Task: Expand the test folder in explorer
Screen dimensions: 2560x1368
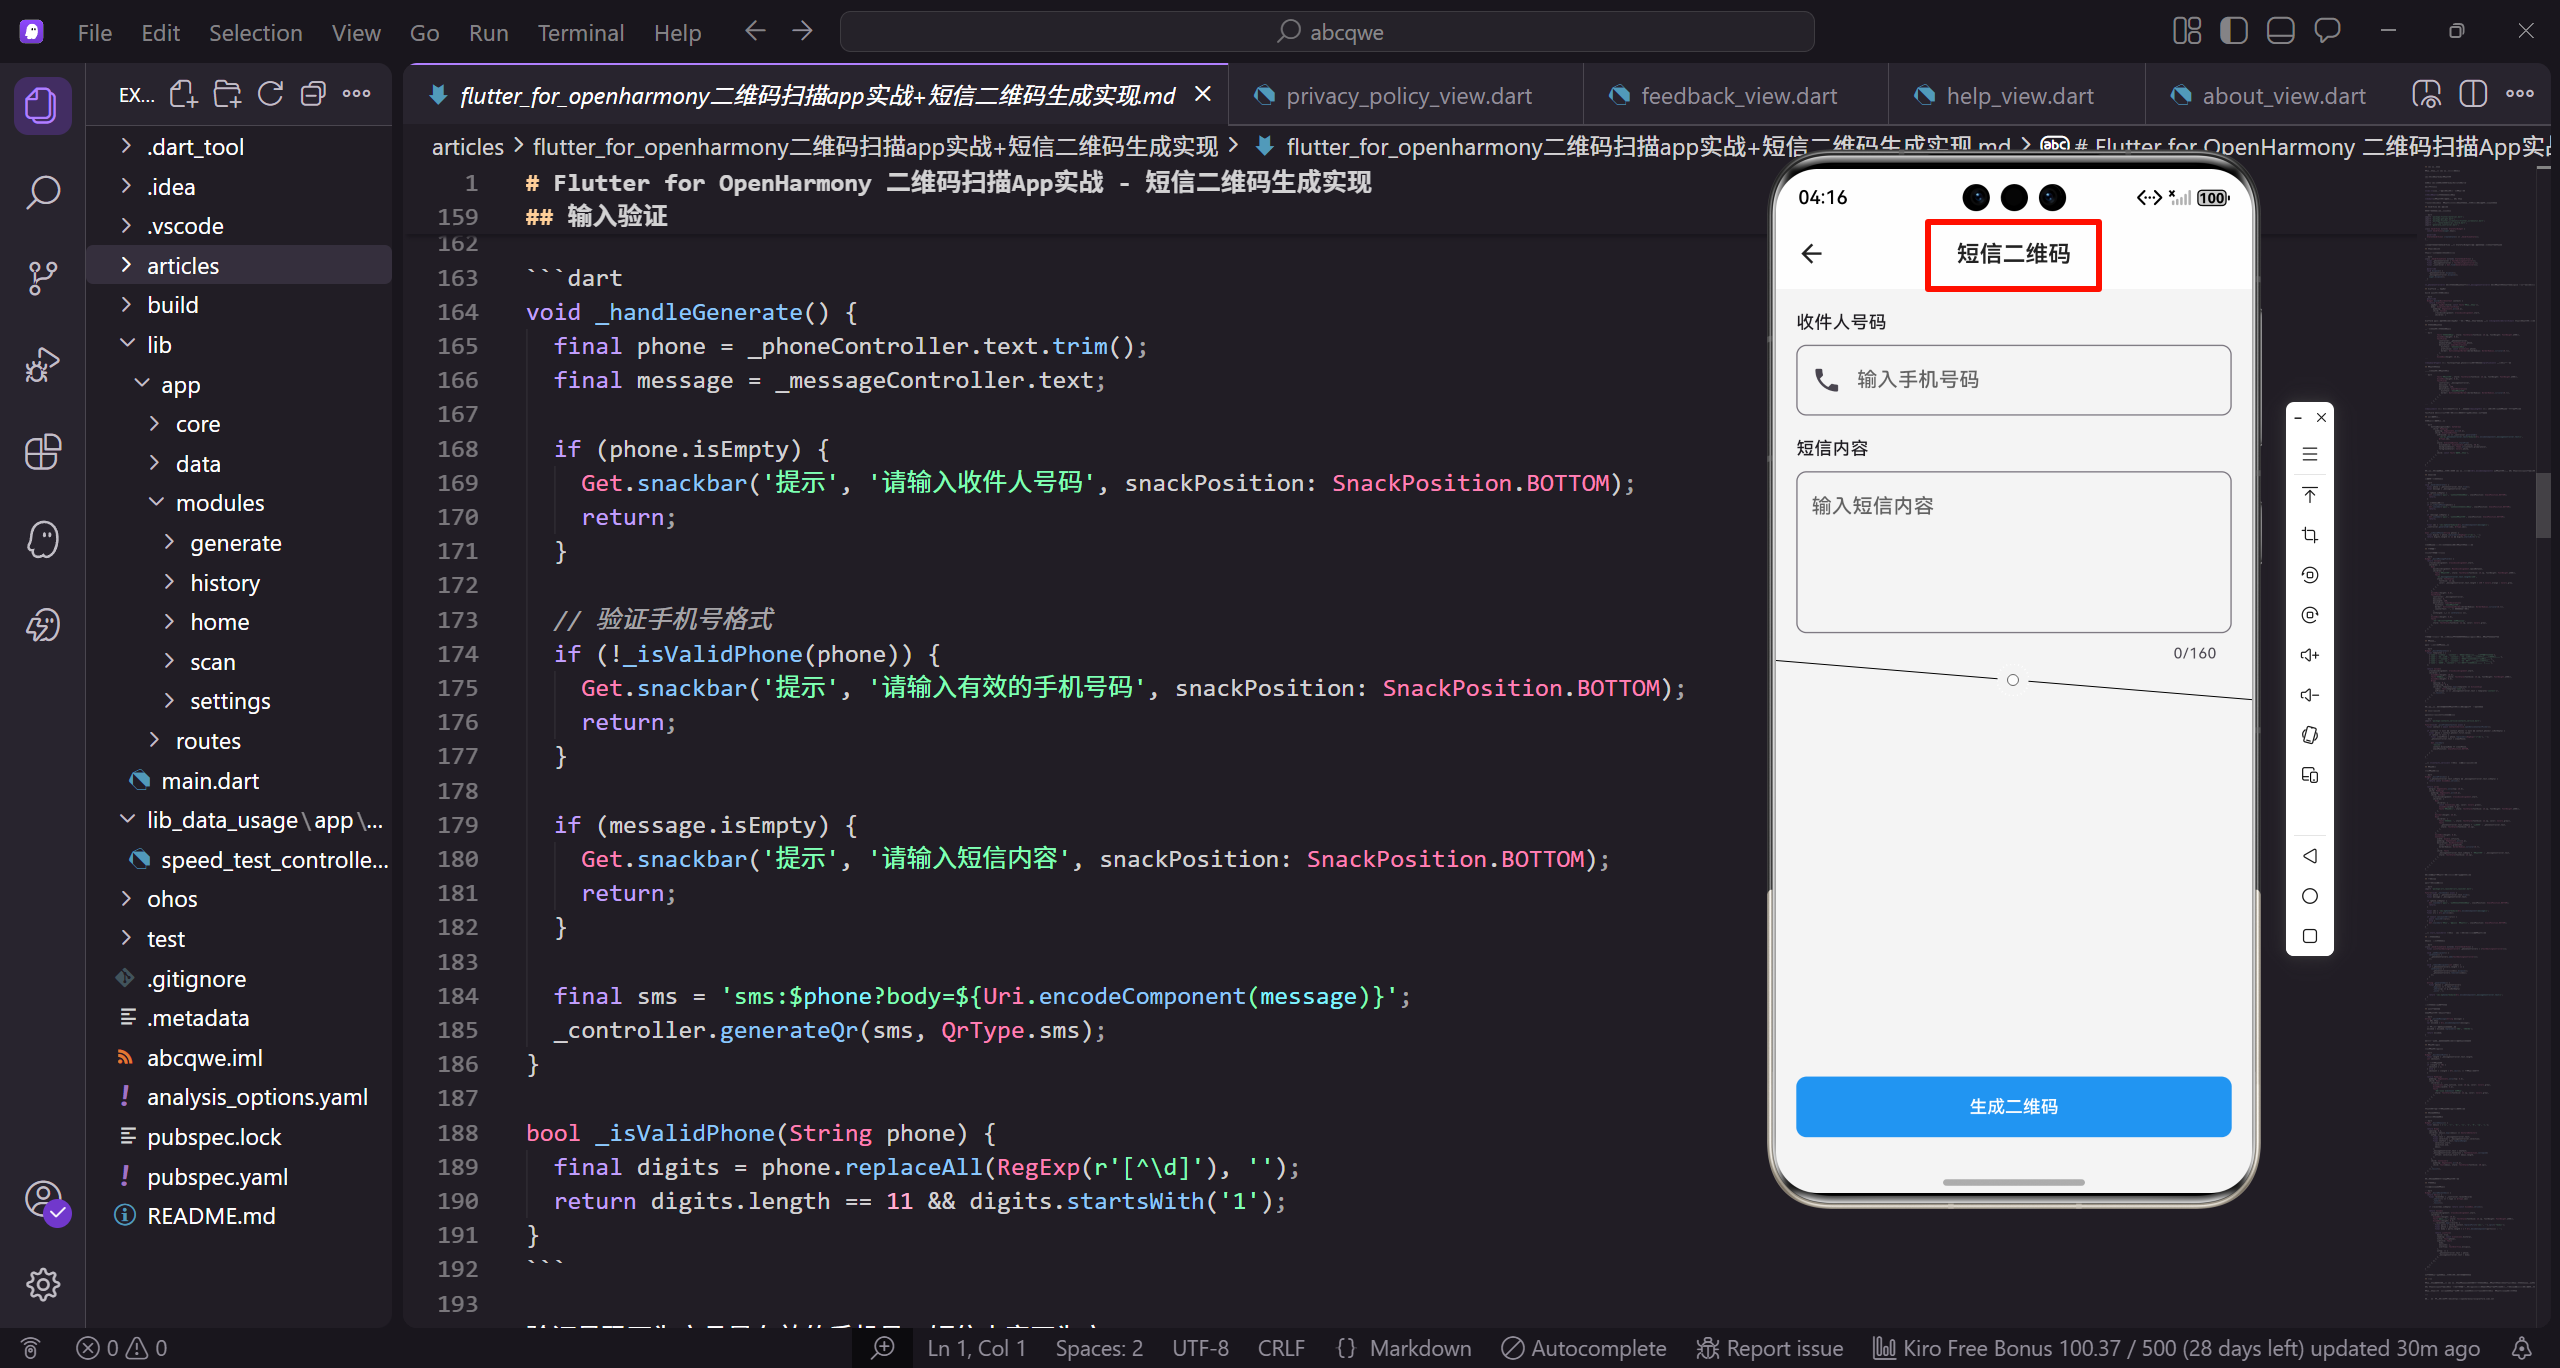Action: coord(166,938)
